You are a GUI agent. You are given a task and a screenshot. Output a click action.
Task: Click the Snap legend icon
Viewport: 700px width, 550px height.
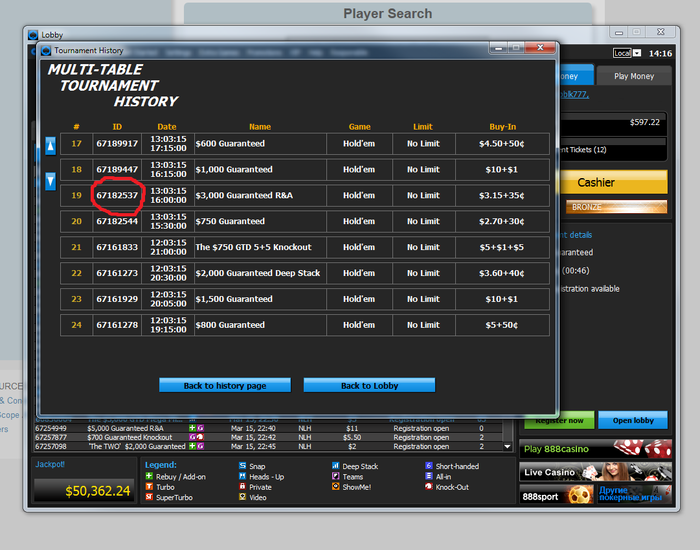[x=242, y=466]
